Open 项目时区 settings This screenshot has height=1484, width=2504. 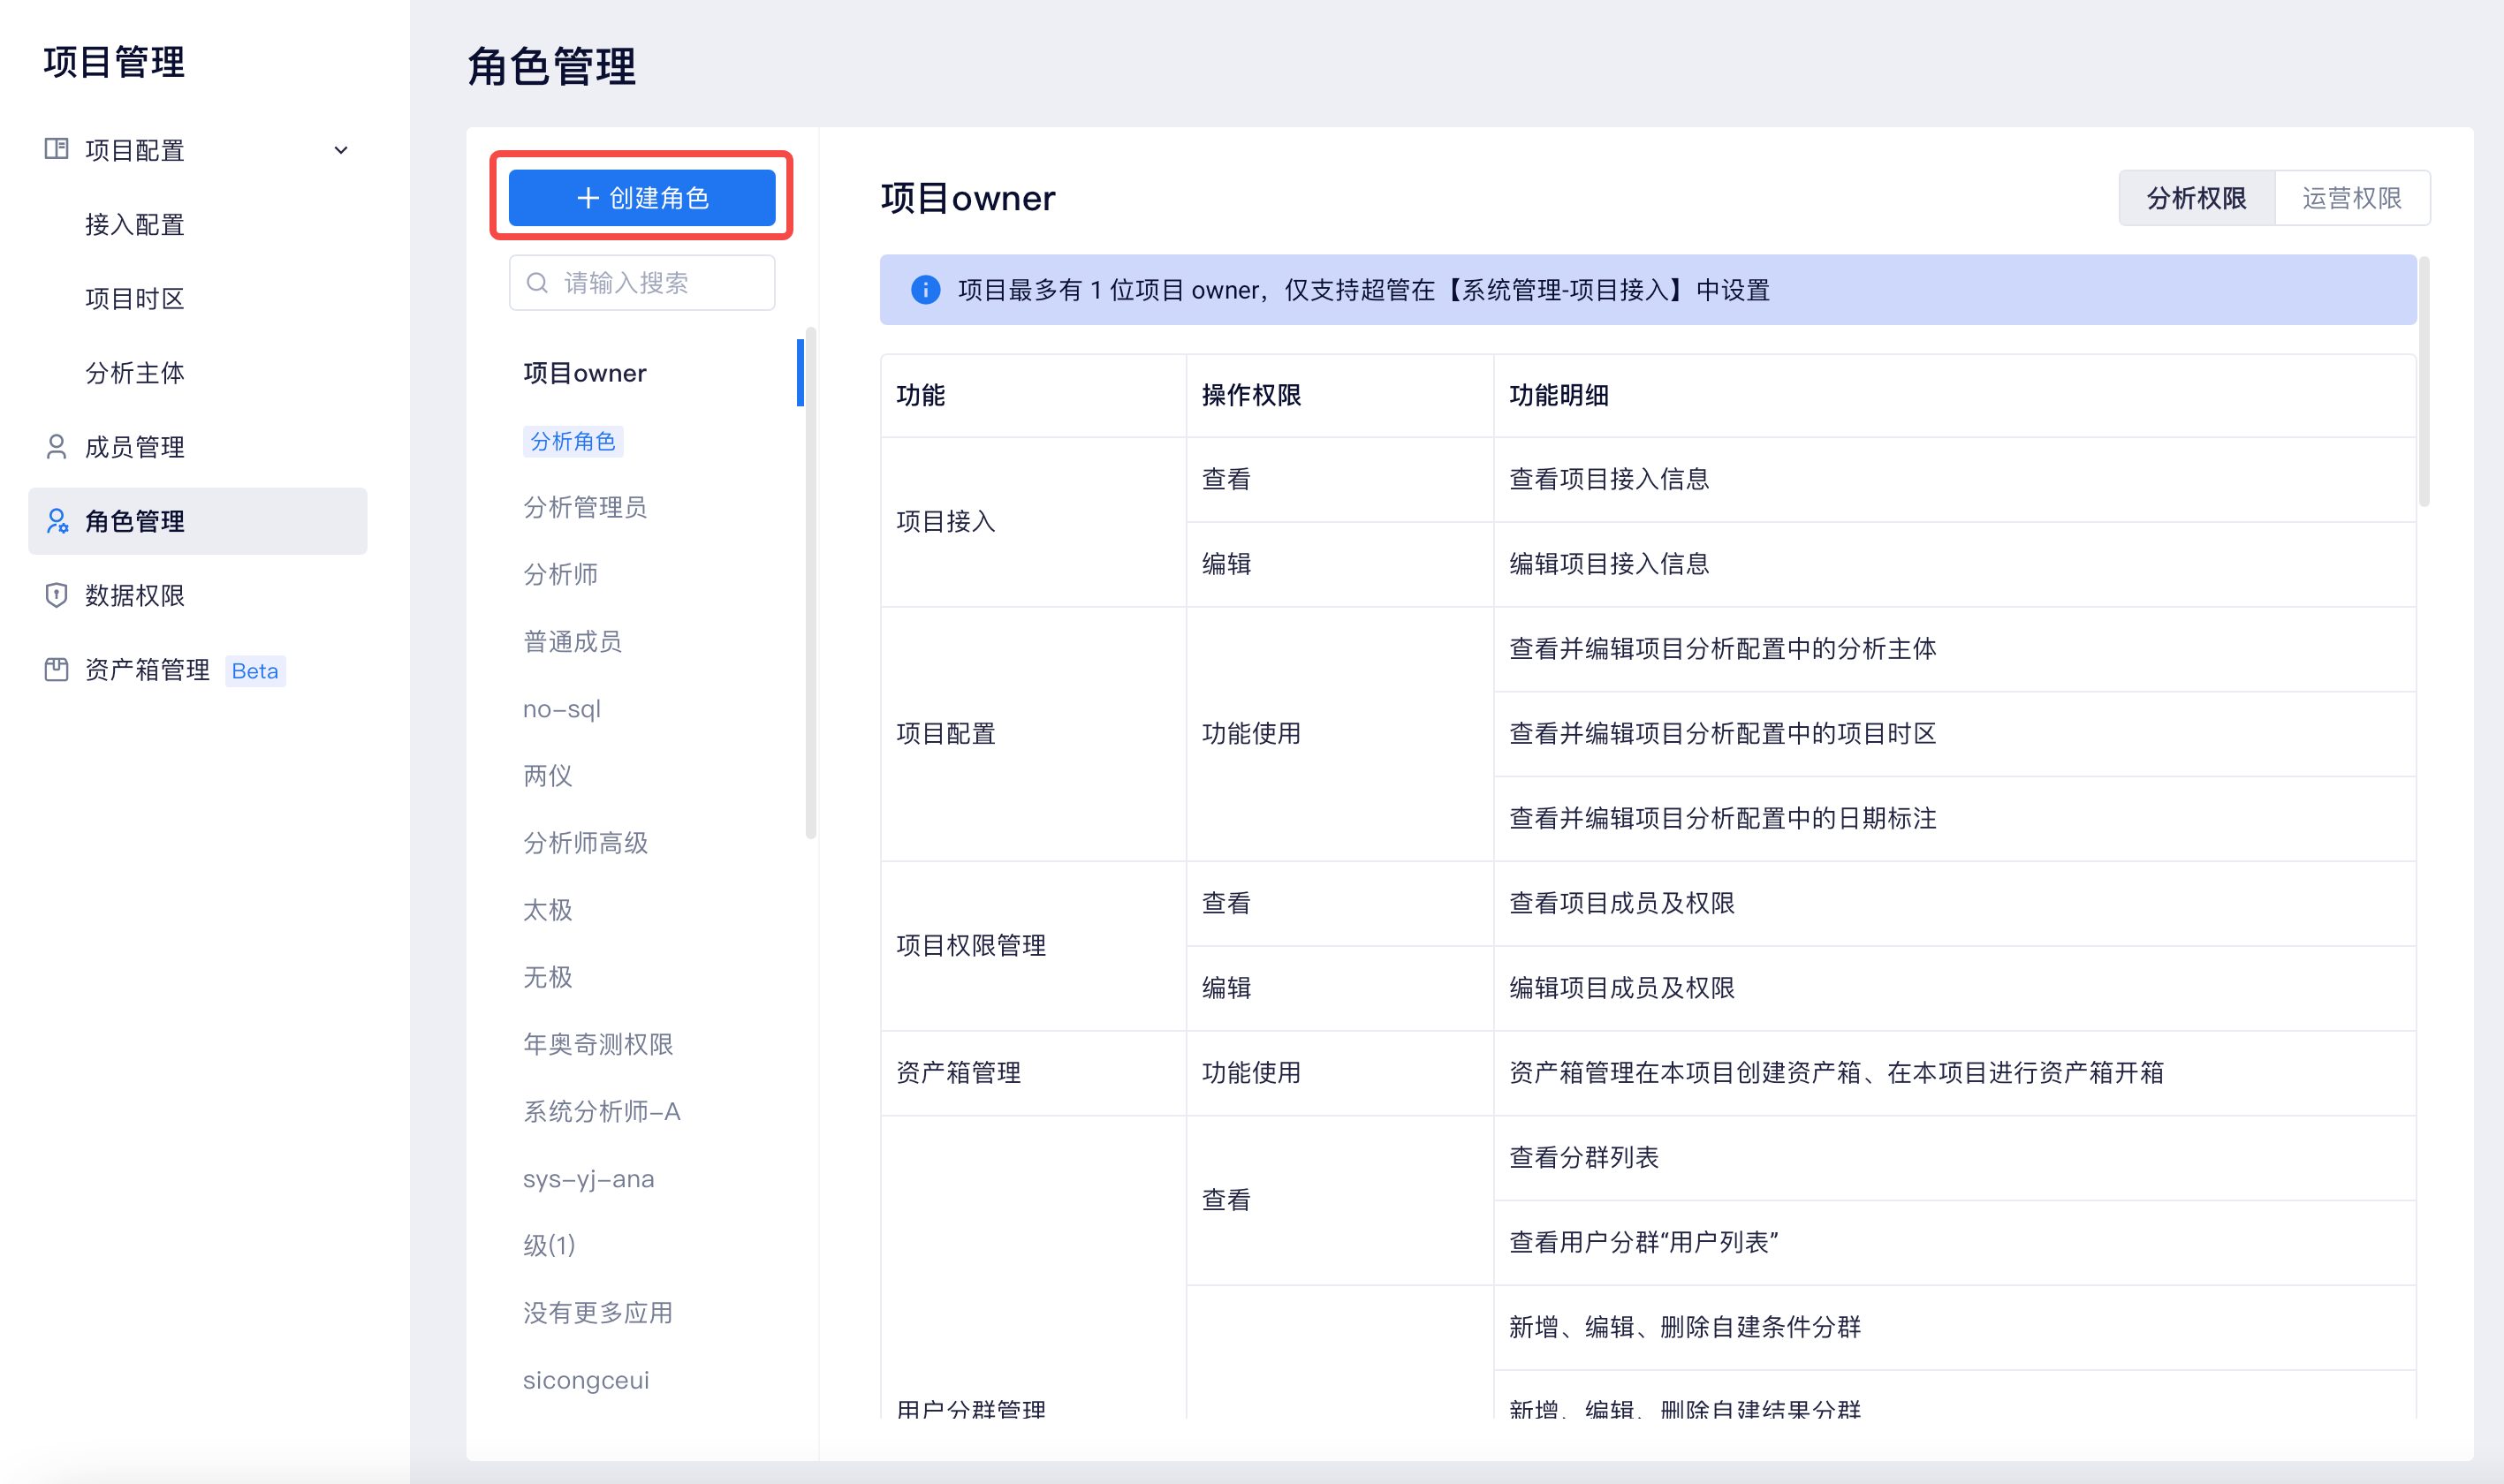(x=135, y=298)
